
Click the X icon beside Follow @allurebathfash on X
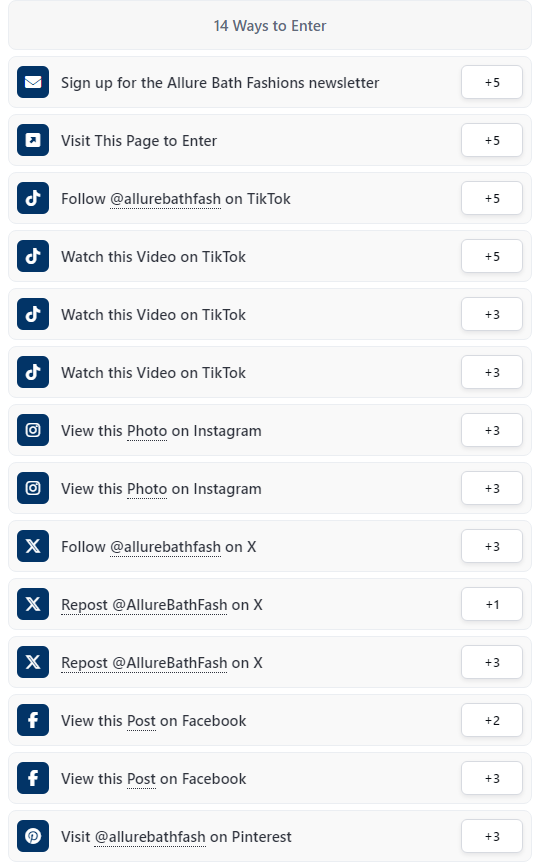pyautogui.click(x=33, y=546)
